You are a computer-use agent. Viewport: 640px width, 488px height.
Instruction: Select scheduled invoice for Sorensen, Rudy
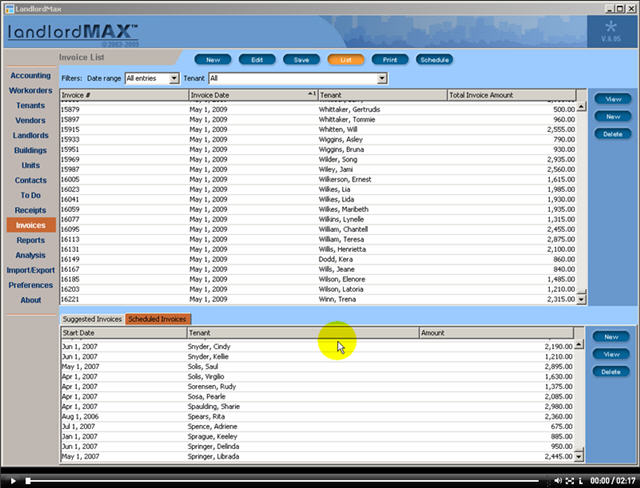point(317,387)
